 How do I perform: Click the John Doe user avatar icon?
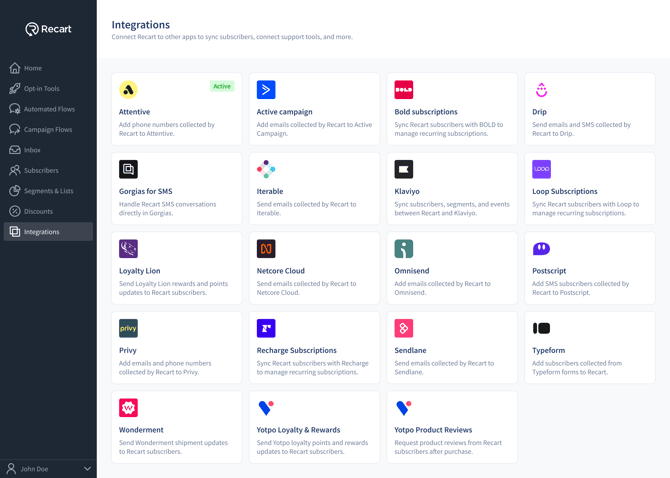tap(12, 469)
